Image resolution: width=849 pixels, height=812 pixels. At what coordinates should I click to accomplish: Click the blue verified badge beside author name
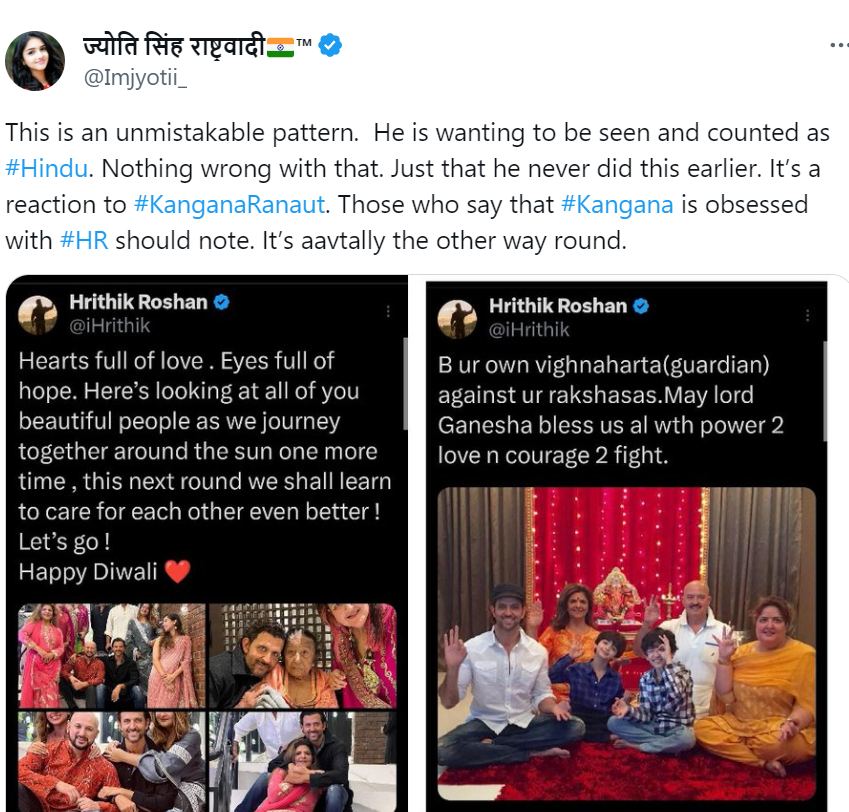(x=331, y=45)
